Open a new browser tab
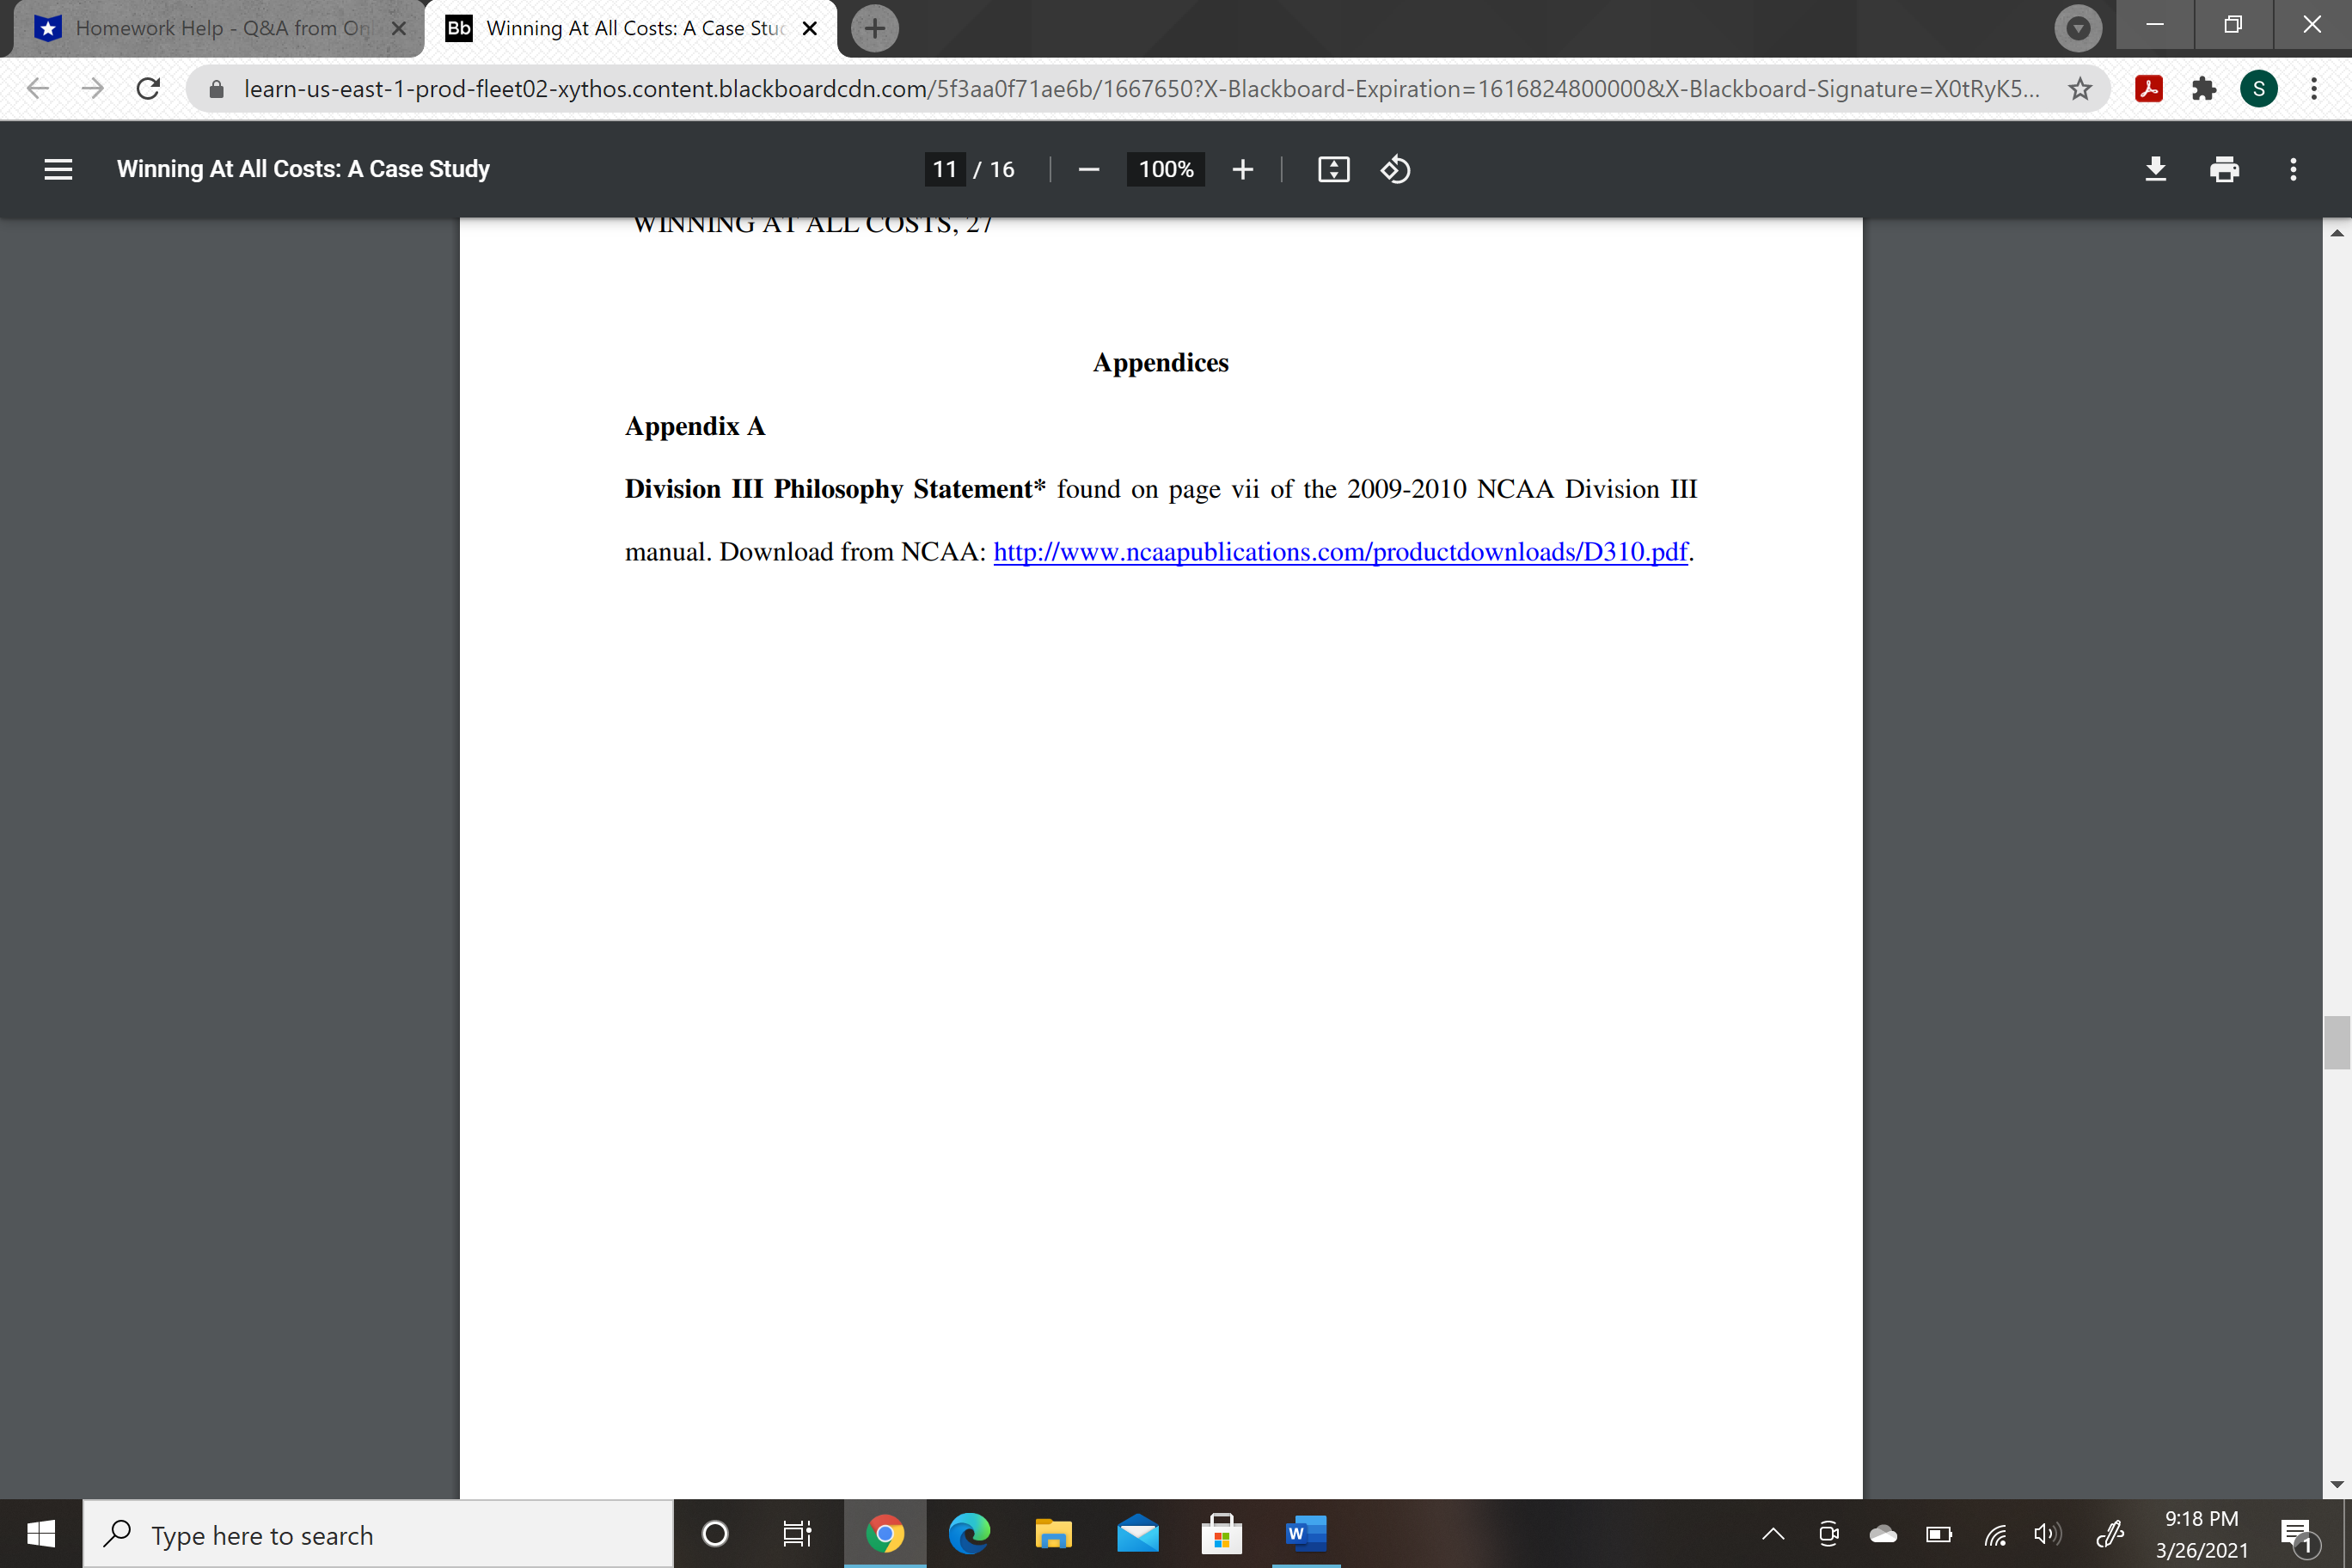Viewport: 2352px width, 1568px height. (x=874, y=28)
